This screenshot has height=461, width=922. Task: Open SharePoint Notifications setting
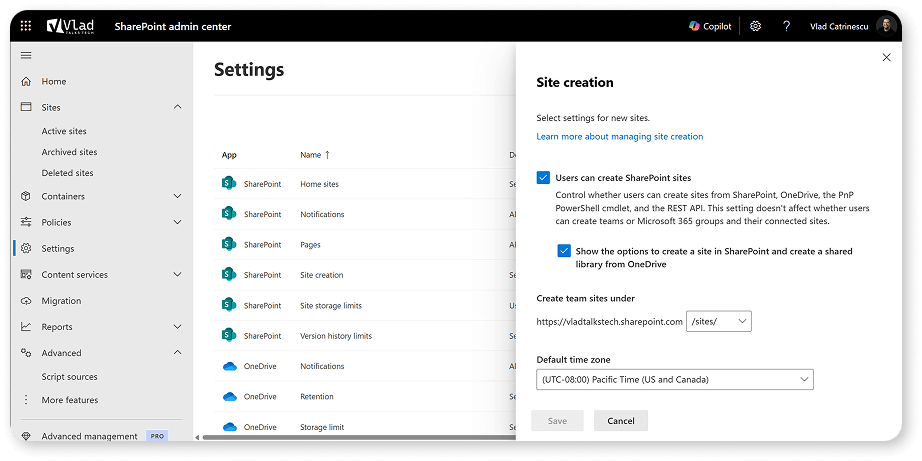click(322, 214)
